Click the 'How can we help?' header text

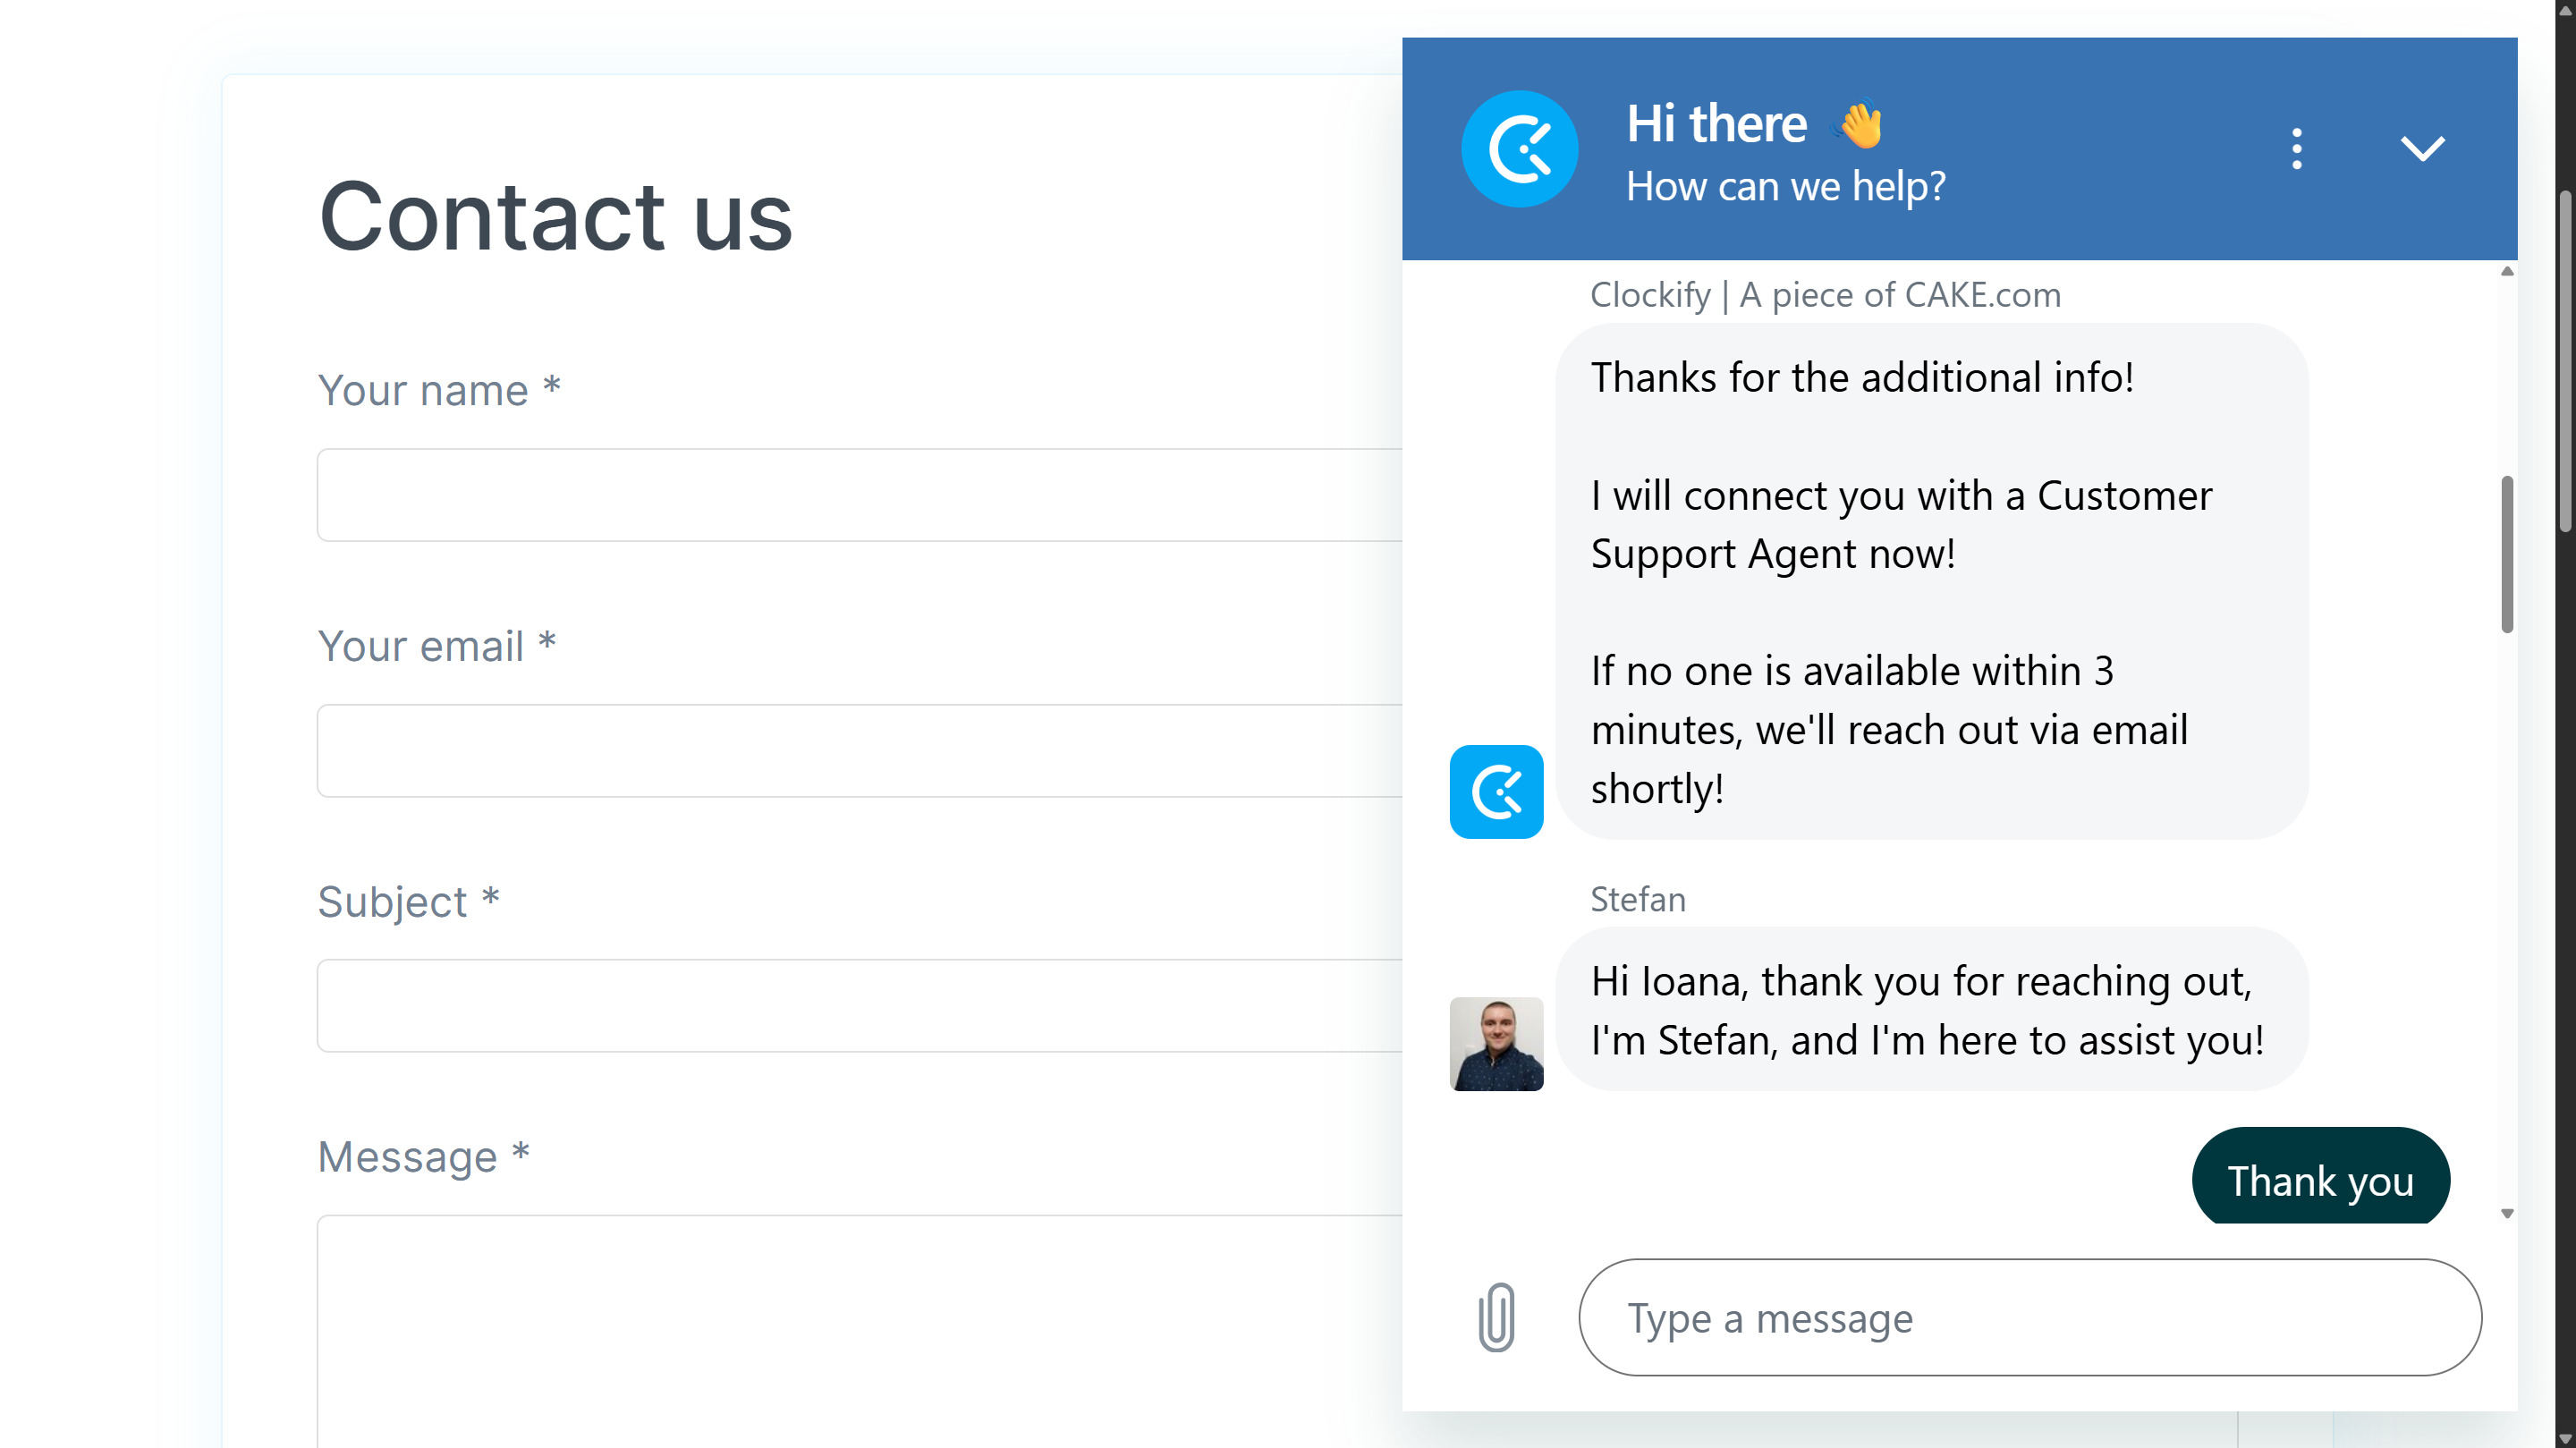pyautogui.click(x=1784, y=185)
